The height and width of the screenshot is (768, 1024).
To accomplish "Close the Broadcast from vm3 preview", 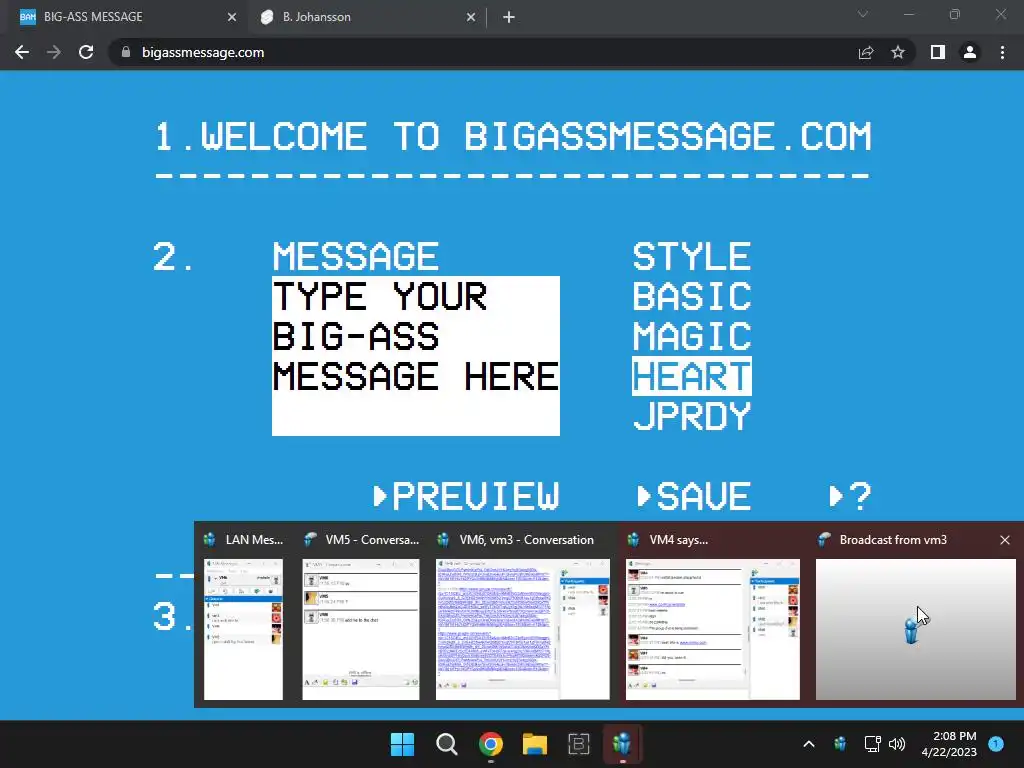I will pyautogui.click(x=1005, y=540).
